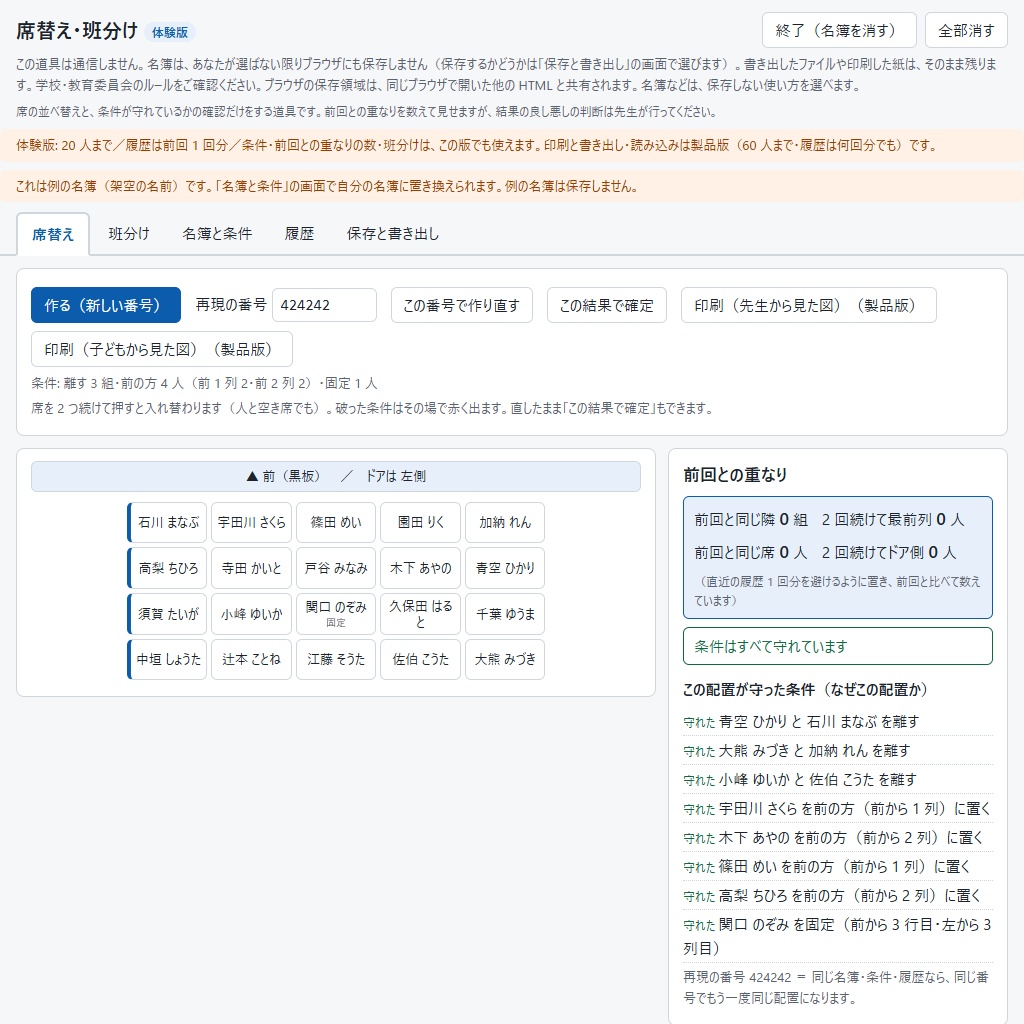Viewport: 1024px width, 1024px height.
Task: Click the 再現の番号 input field
Action: (325, 305)
